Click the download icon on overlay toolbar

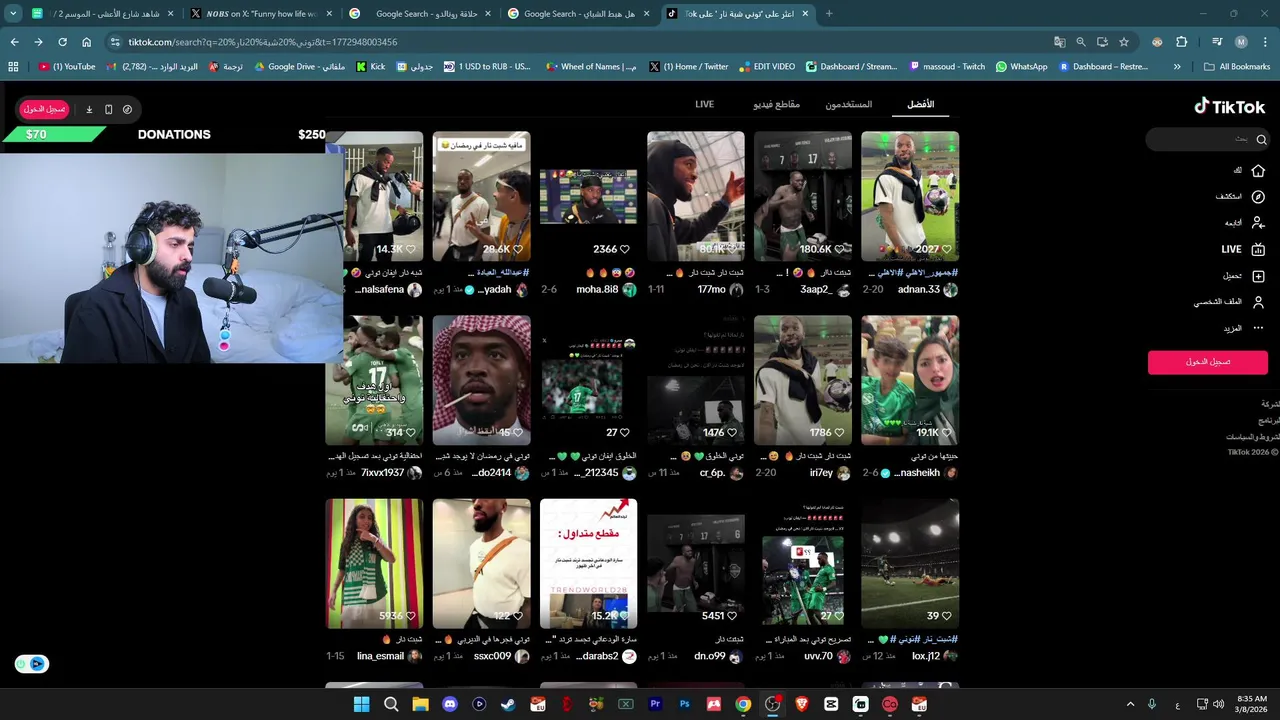(x=89, y=109)
